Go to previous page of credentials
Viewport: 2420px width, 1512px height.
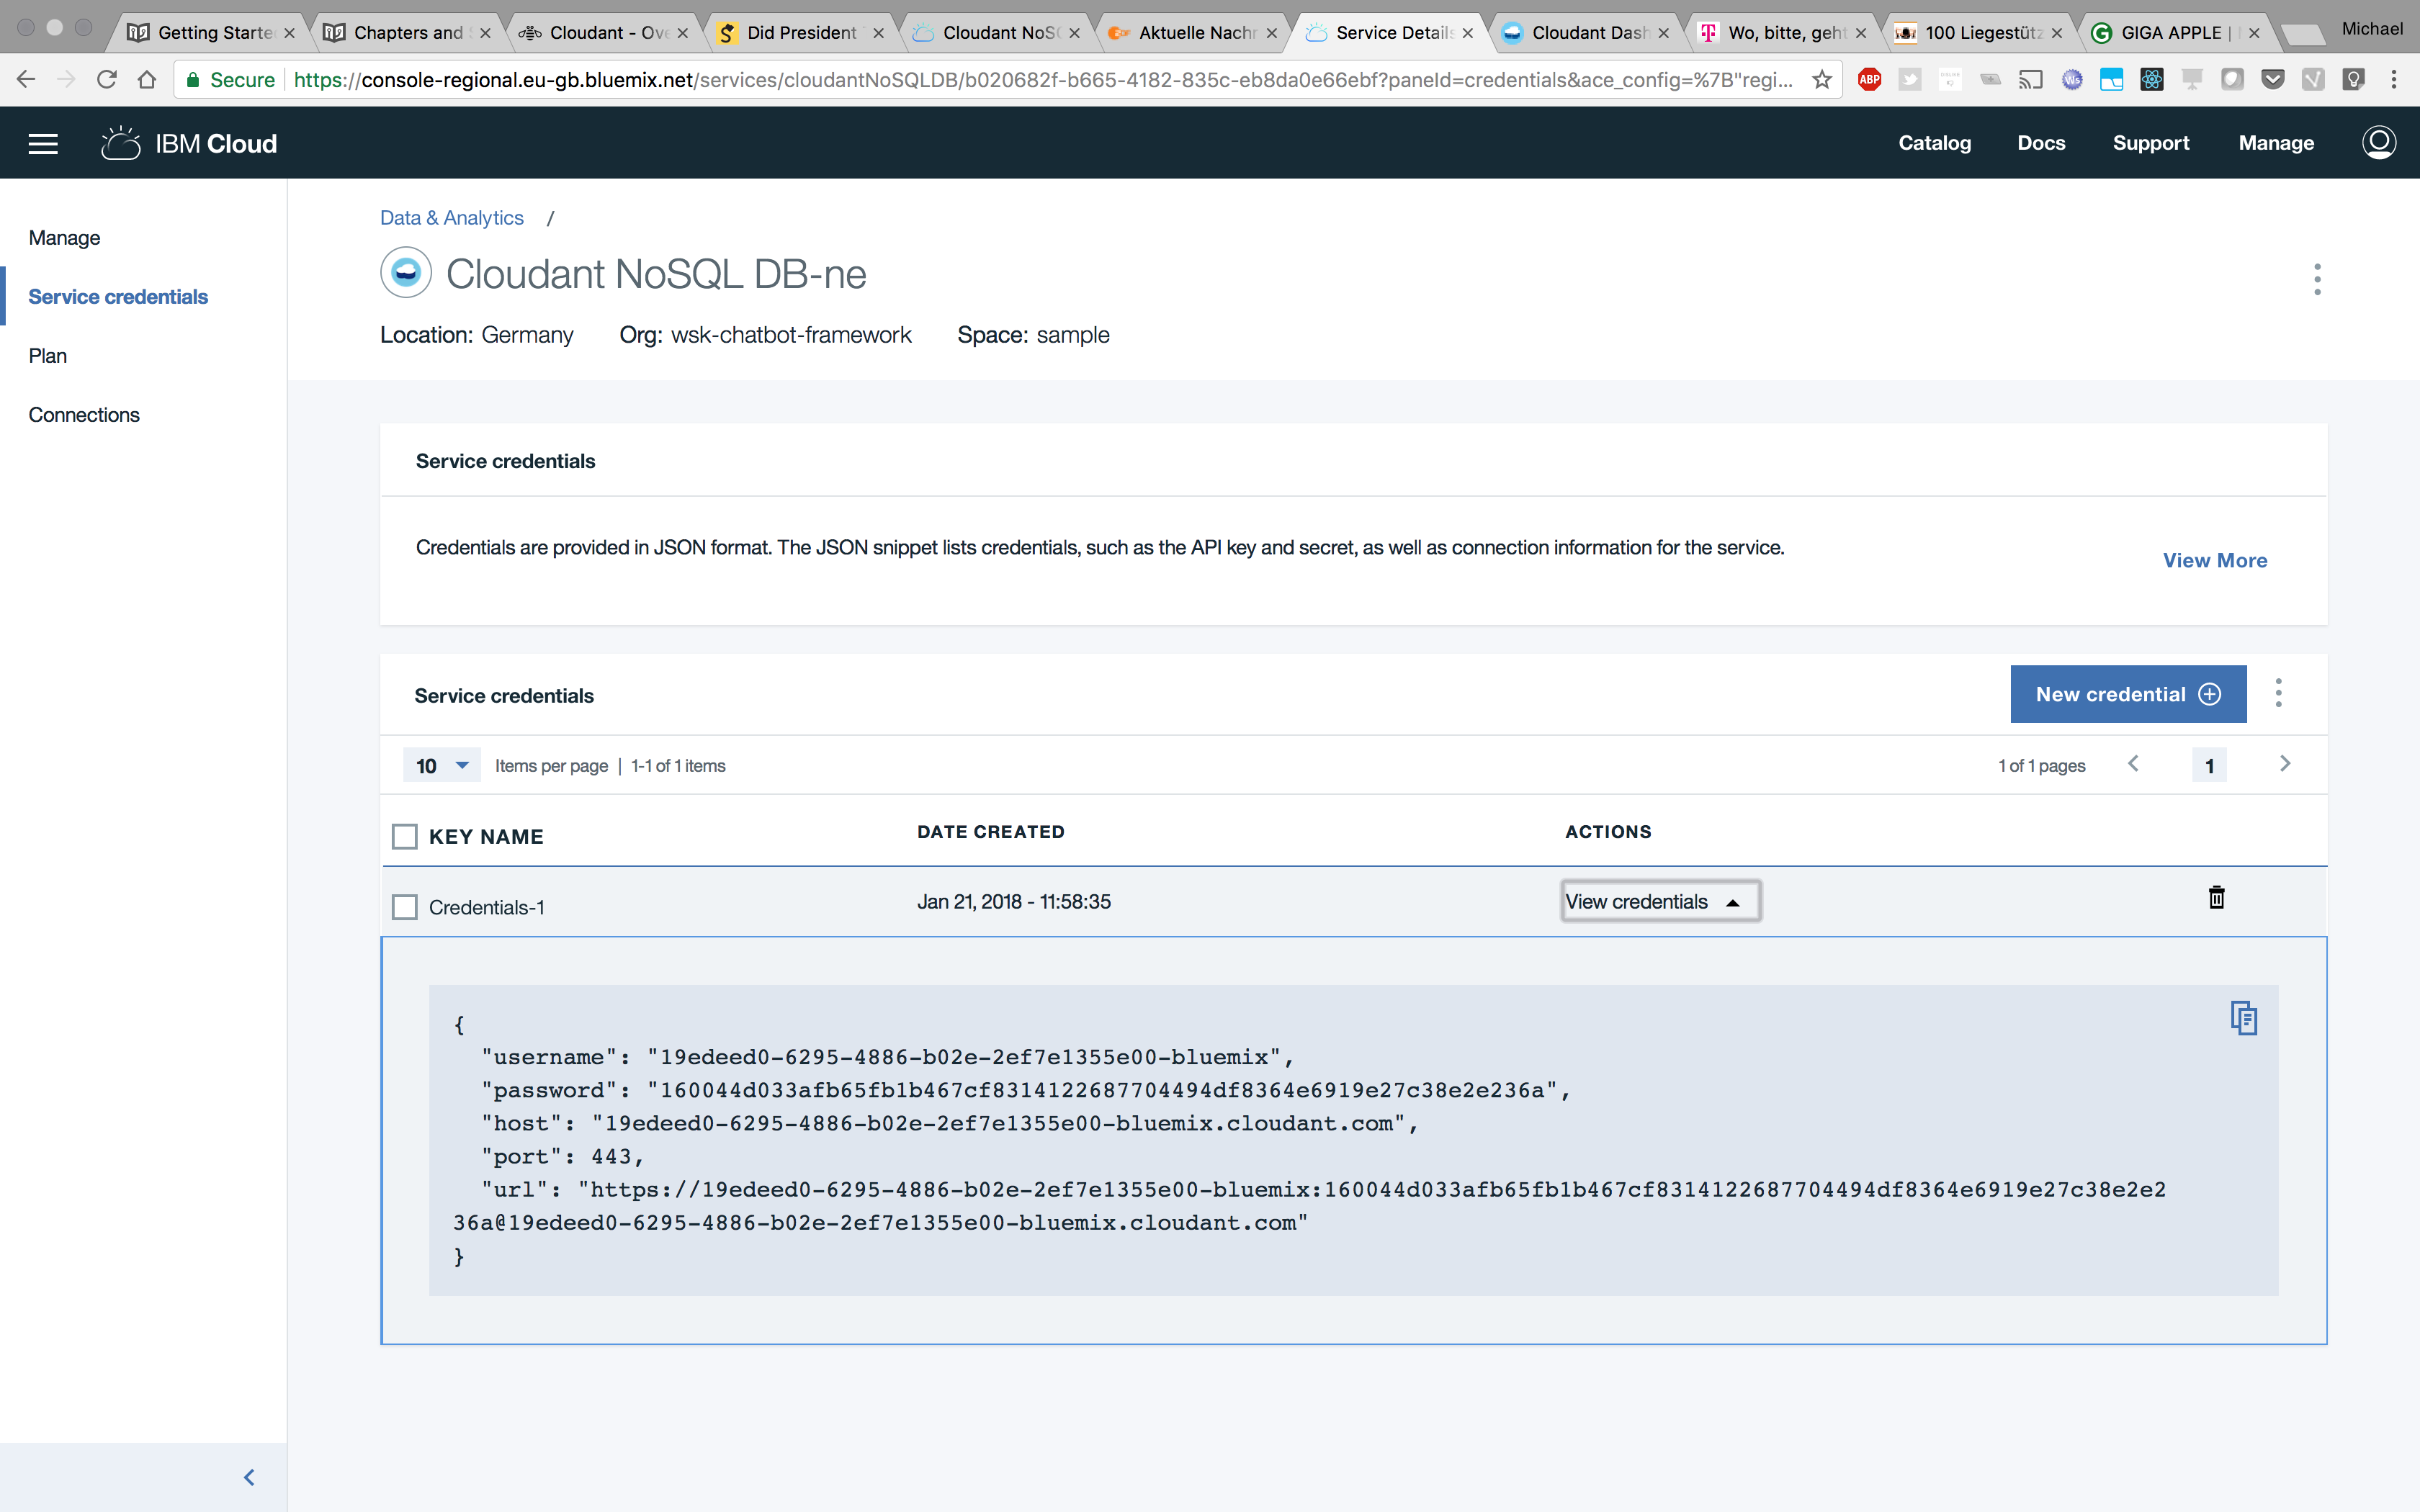tap(2133, 764)
